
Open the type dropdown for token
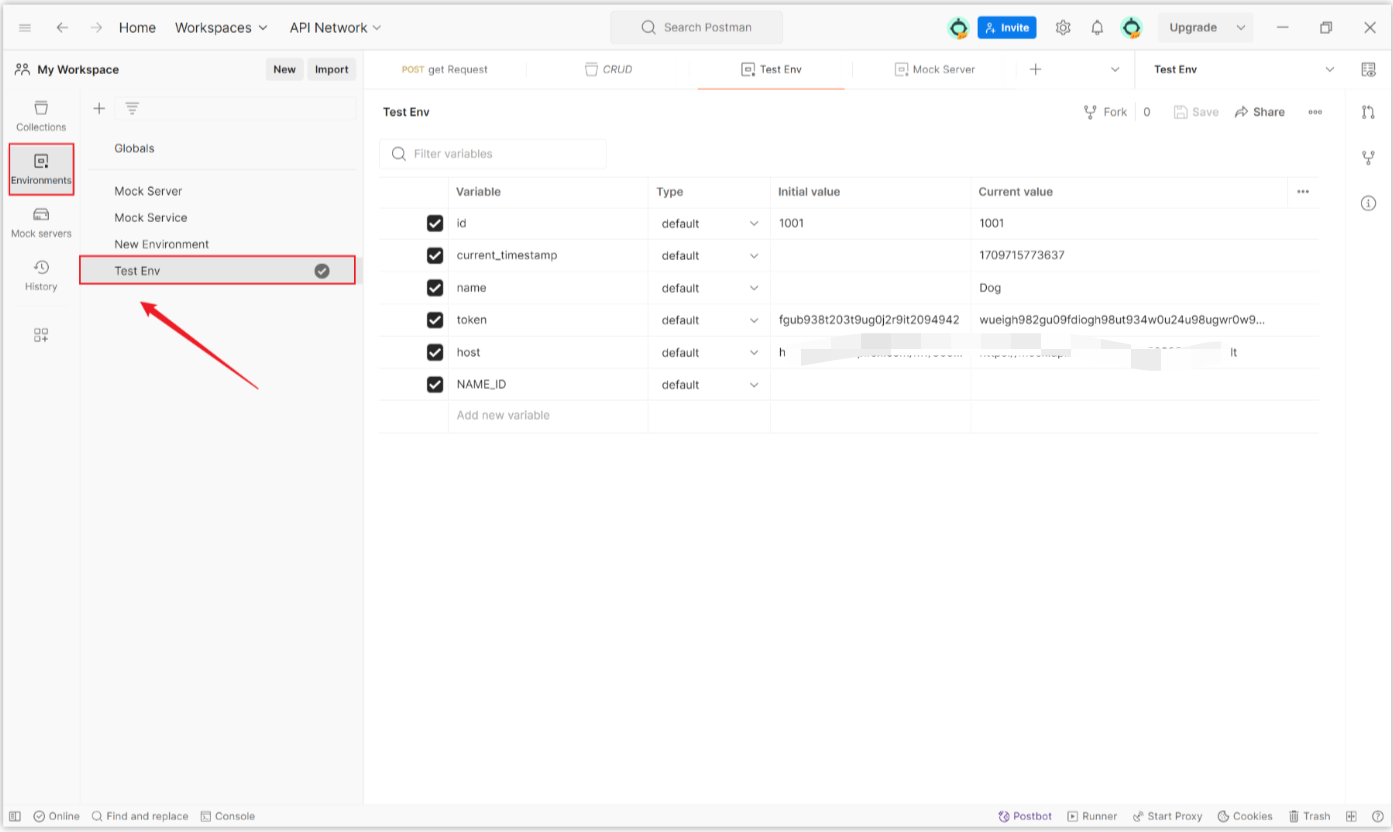point(709,320)
